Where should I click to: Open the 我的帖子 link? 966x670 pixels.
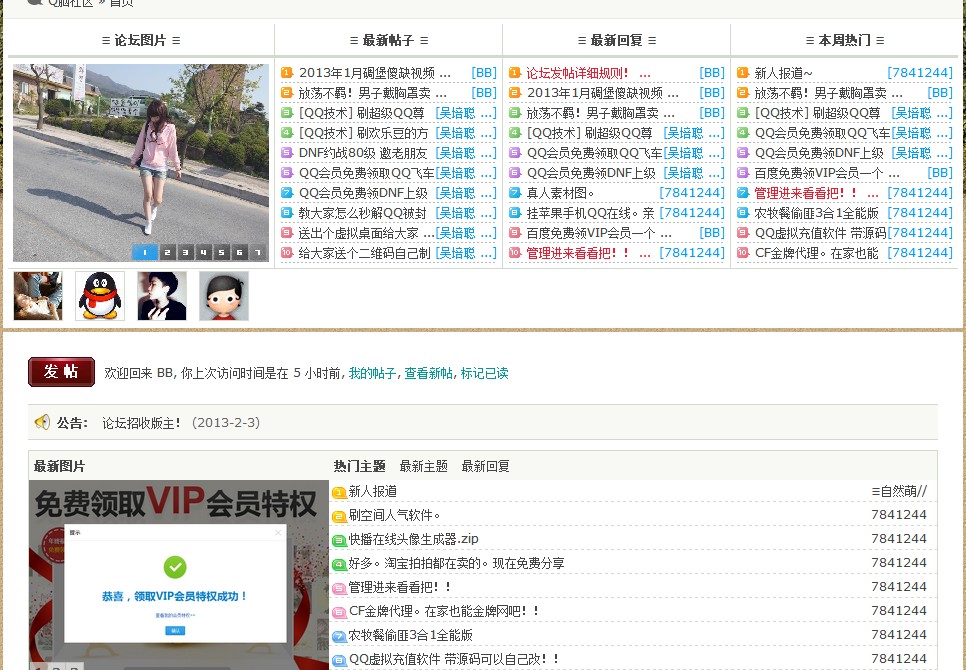point(372,373)
